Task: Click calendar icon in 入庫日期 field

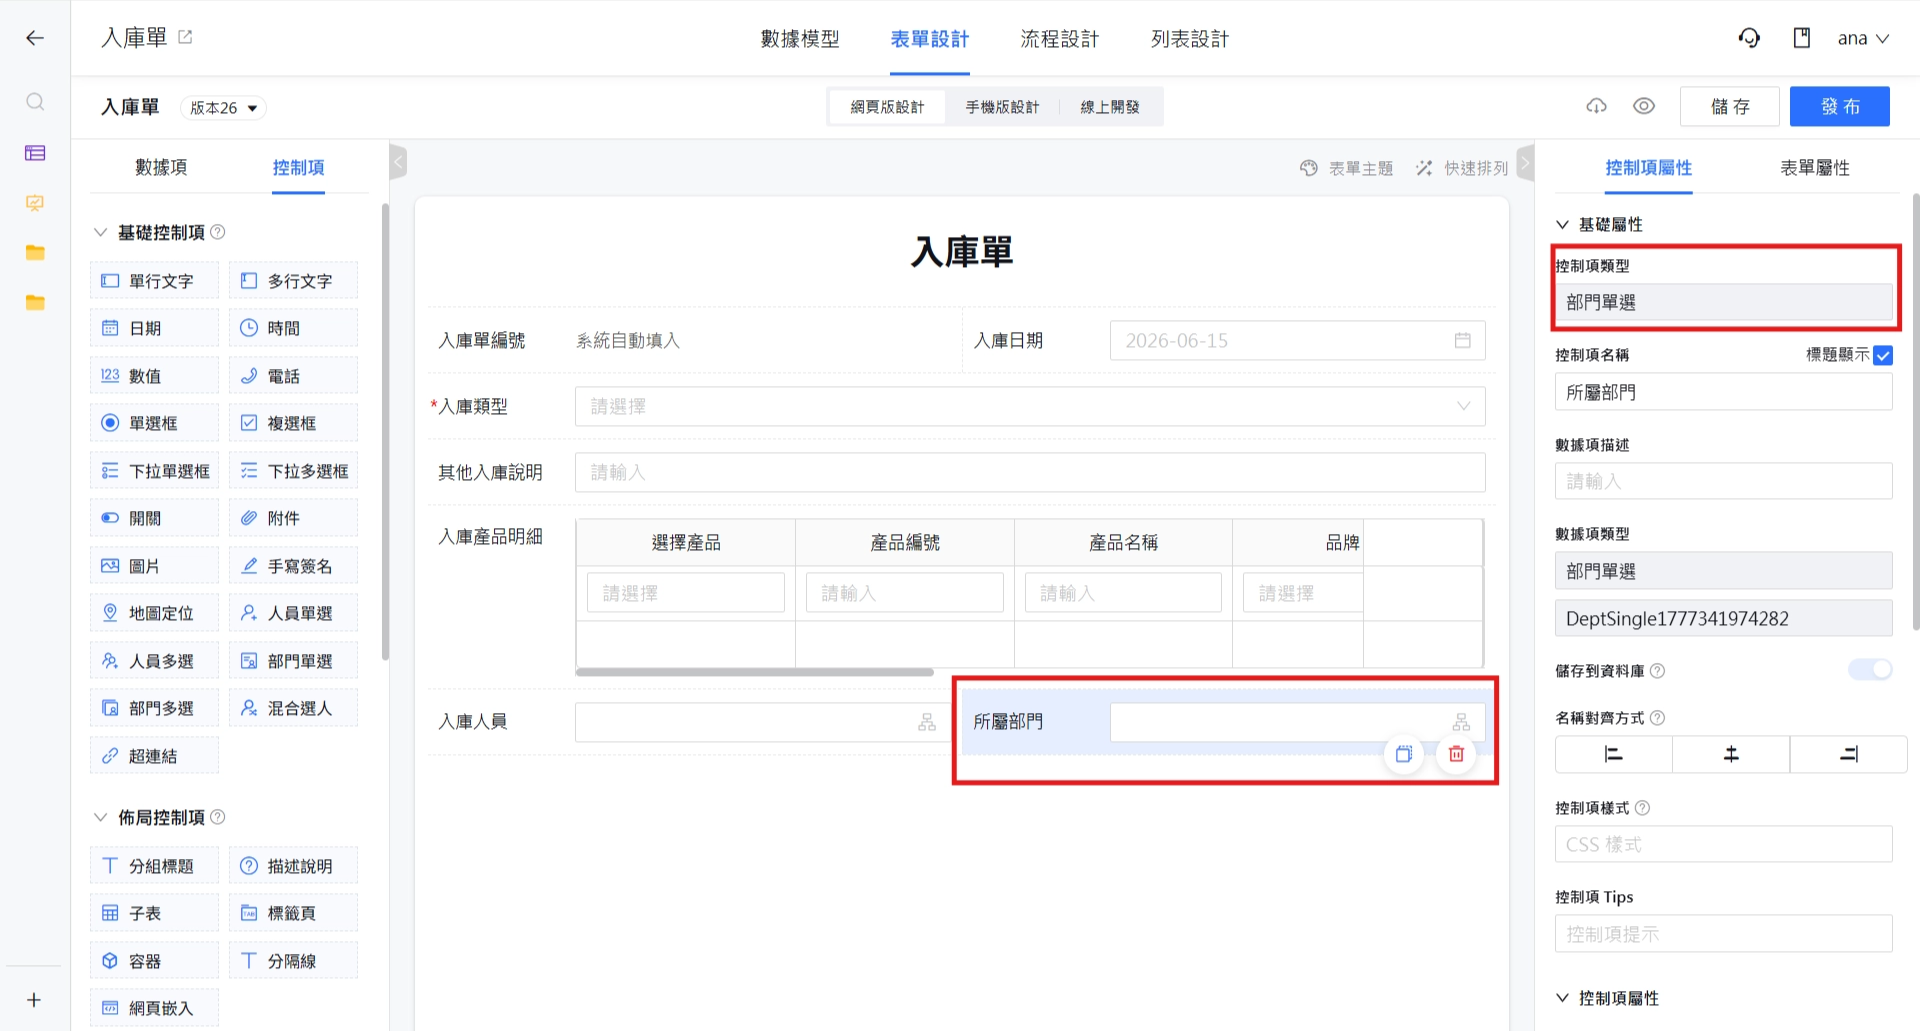Action: pyautogui.click(x=1462, y=341)
